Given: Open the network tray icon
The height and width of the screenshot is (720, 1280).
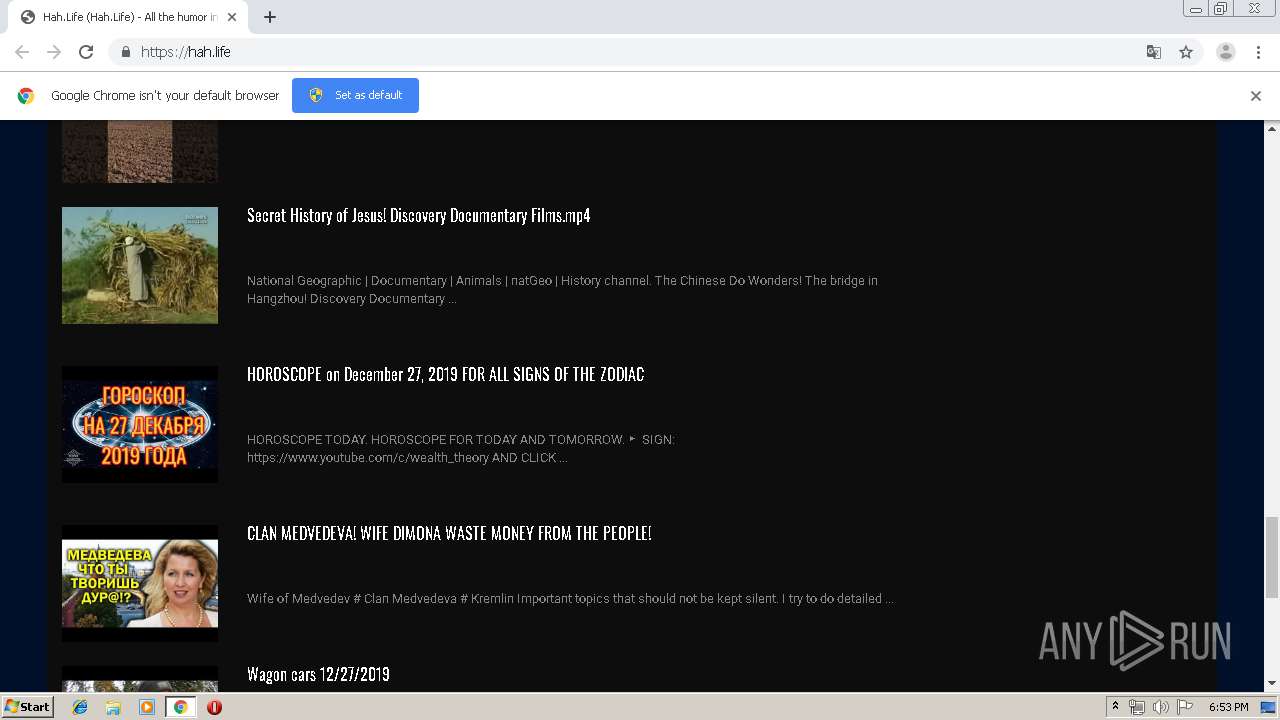Looking at the screenshot, I should [x=1137, y=707].
